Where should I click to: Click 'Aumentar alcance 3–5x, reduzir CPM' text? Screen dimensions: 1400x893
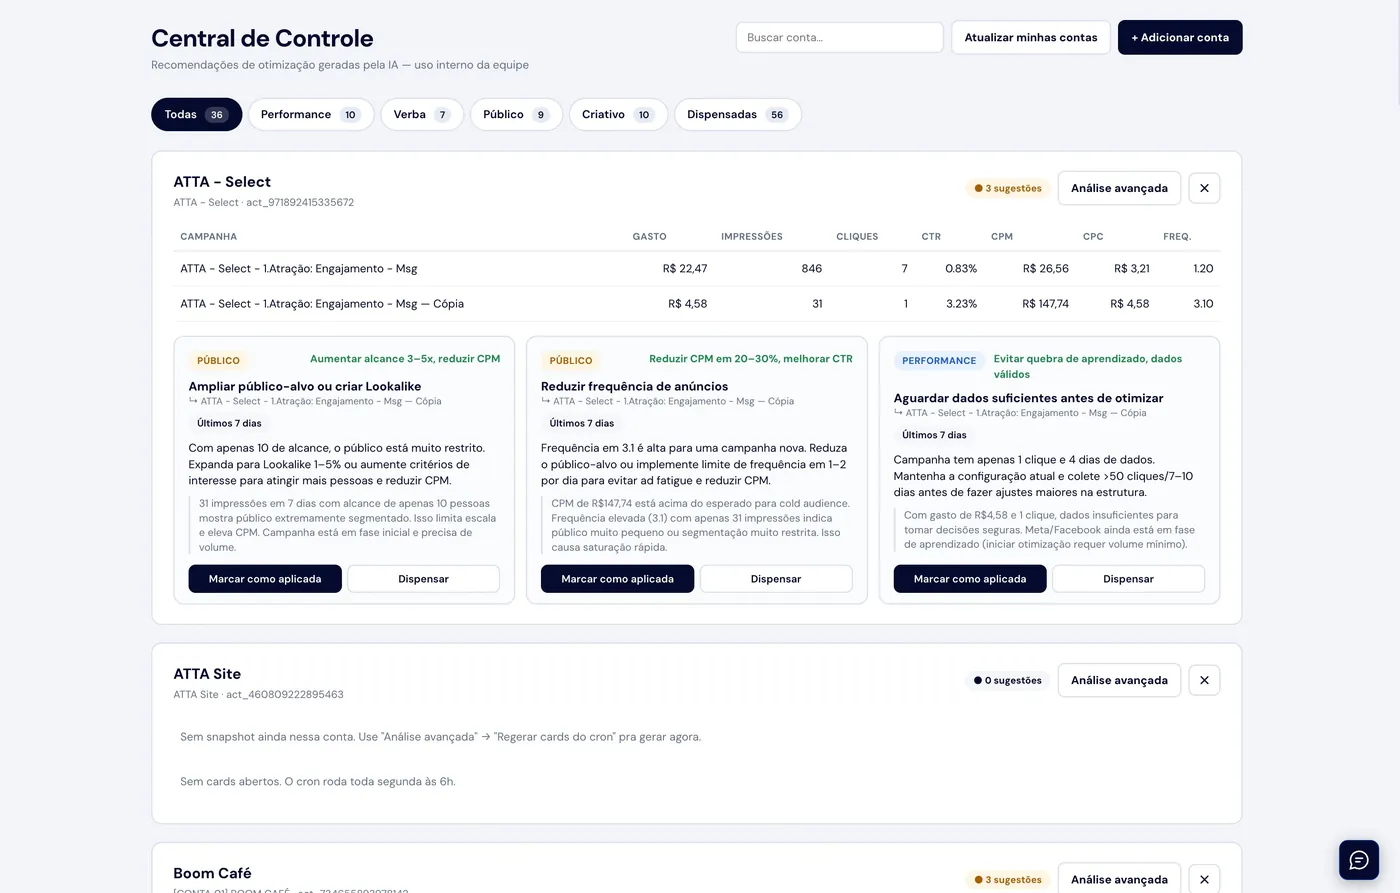[x=405, y=359]
